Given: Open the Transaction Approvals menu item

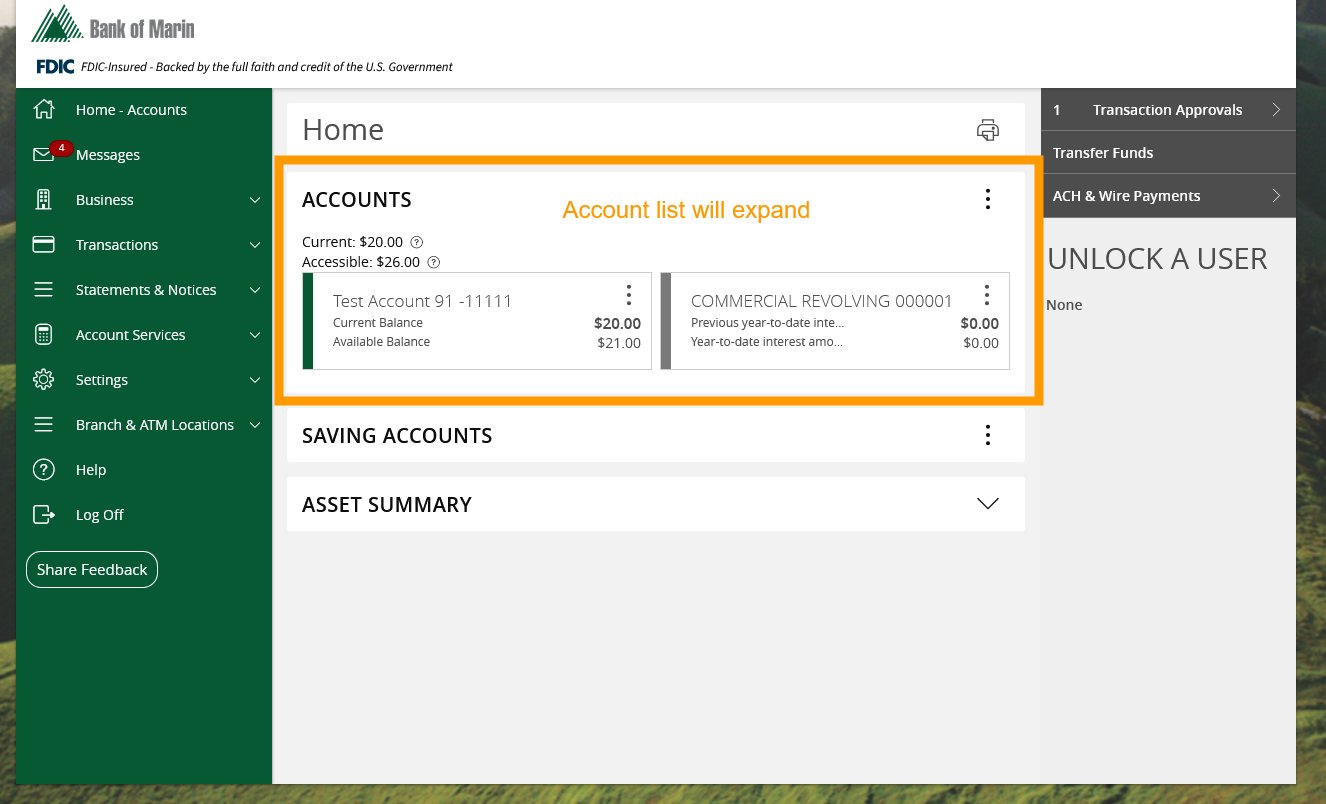Looking at the screenshot, I should point(1167,109).
